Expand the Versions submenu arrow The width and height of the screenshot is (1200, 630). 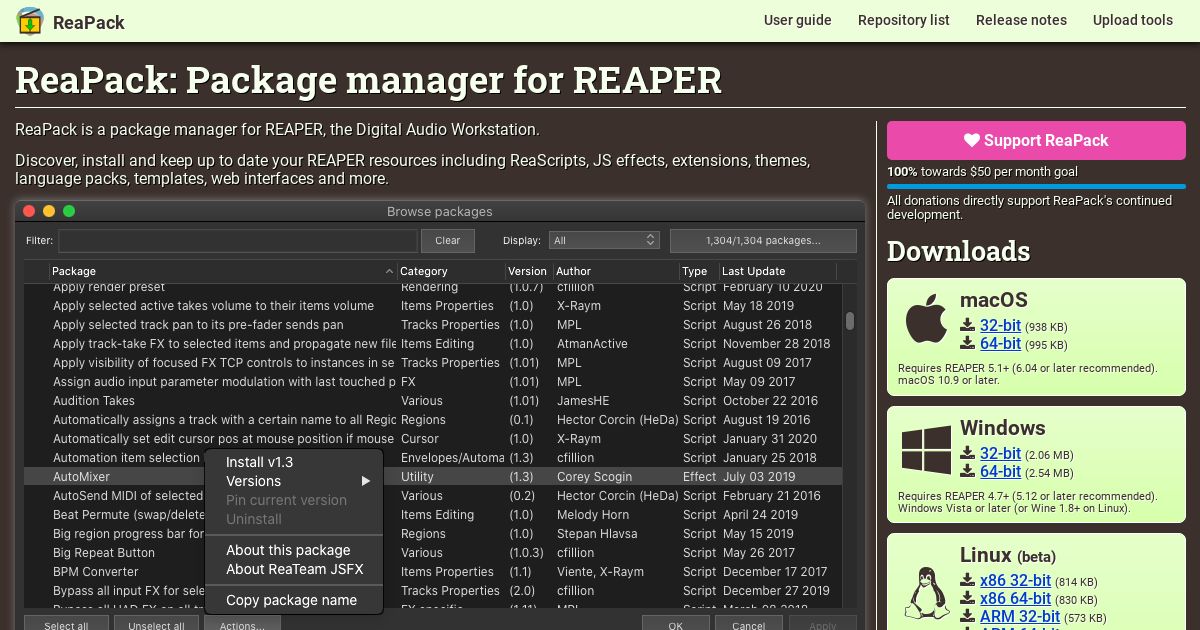(x=366, y=481)
